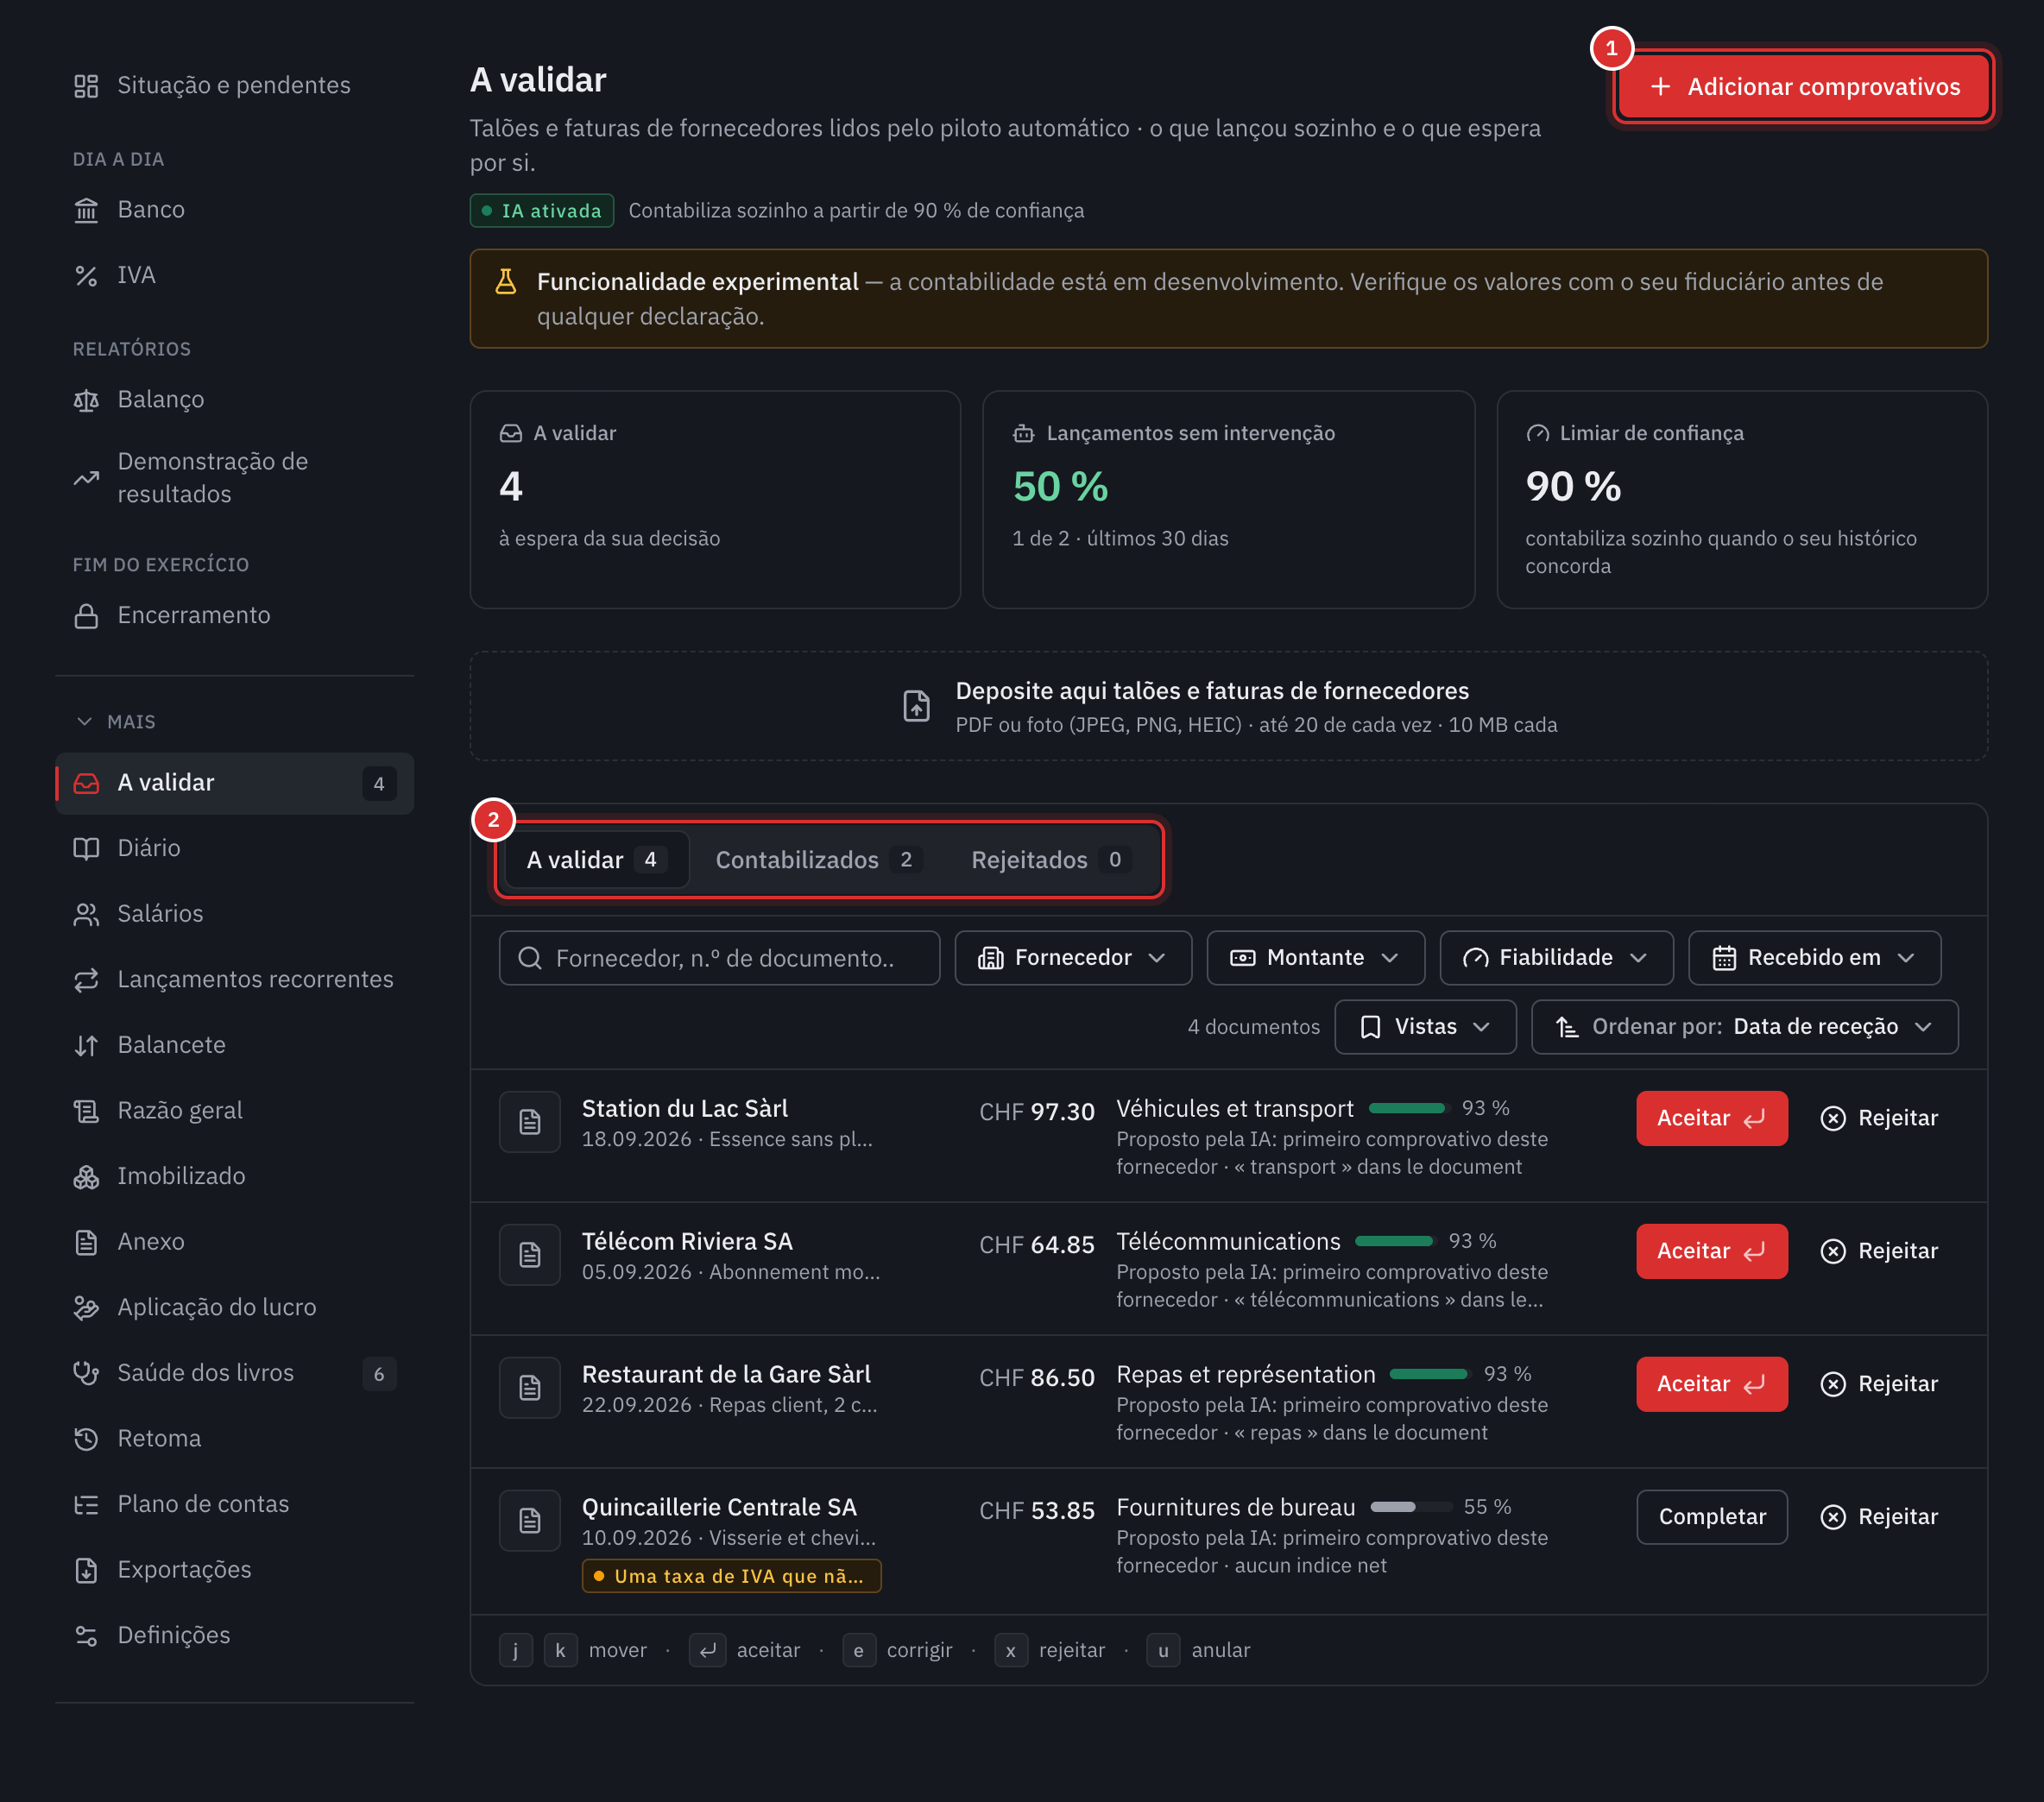Click the Imobilizado icon in sidebar
Viewport: 2044px width, 1802px height.
pyautogui.click(x=86, y=1177)
